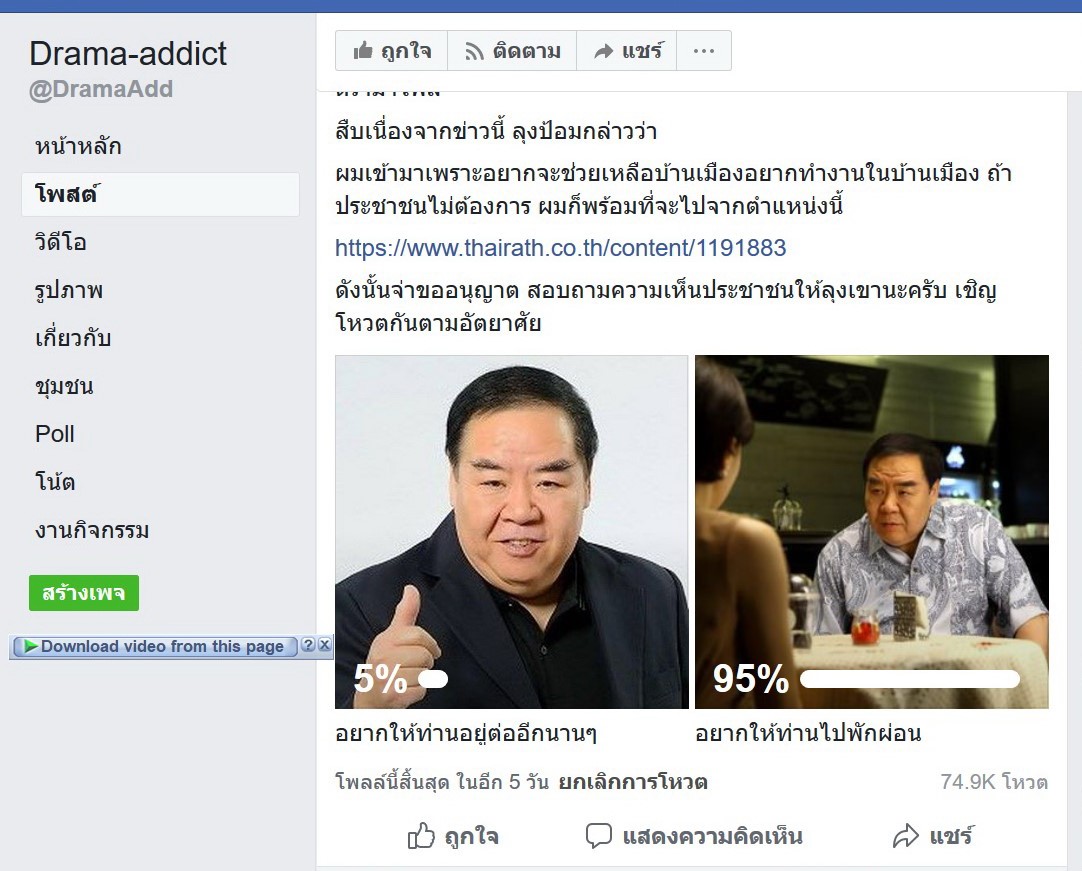Open the three-dots more options menu

[x=704, y=50]
